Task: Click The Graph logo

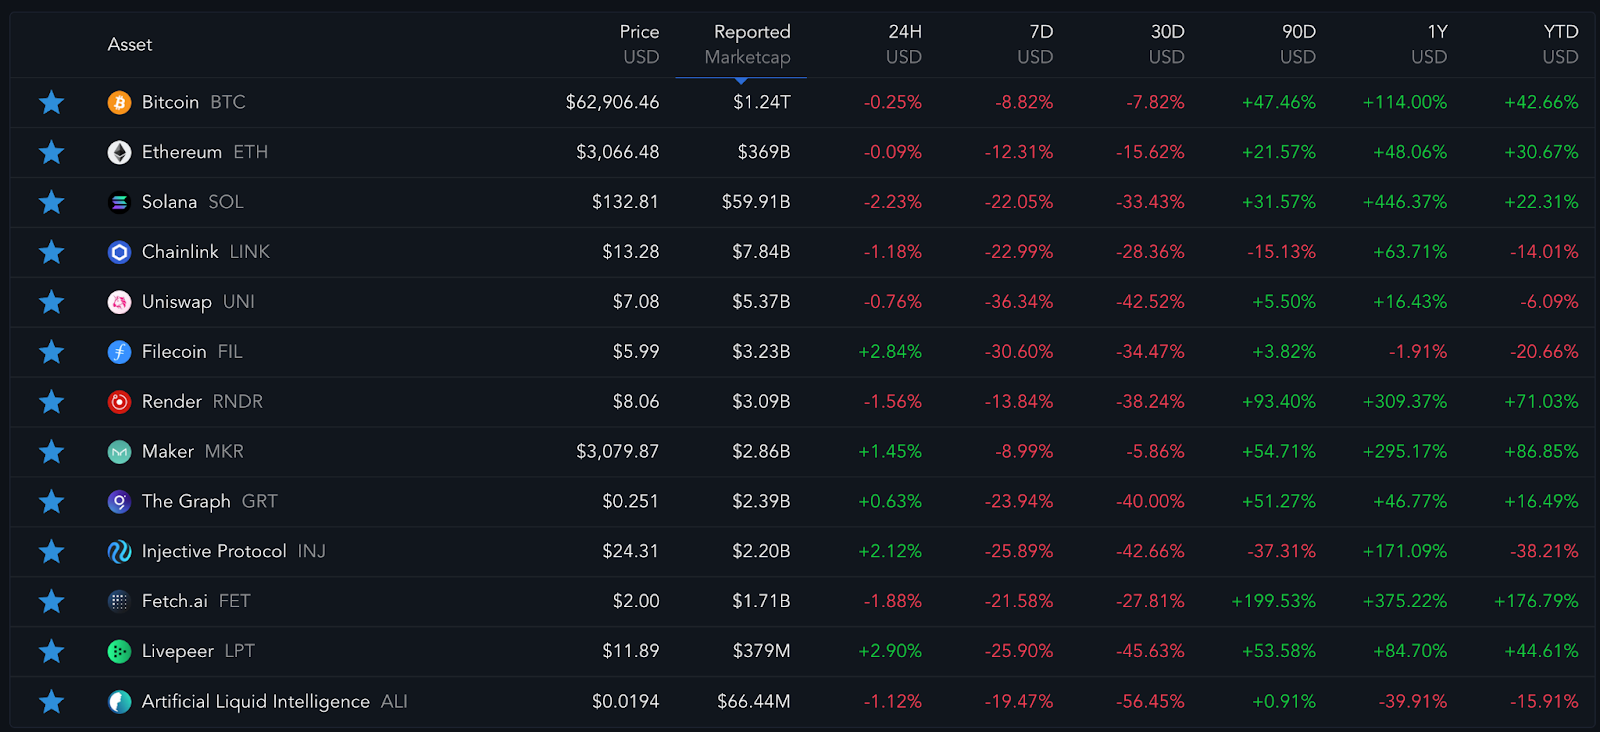Action: [x=119, y=501]
